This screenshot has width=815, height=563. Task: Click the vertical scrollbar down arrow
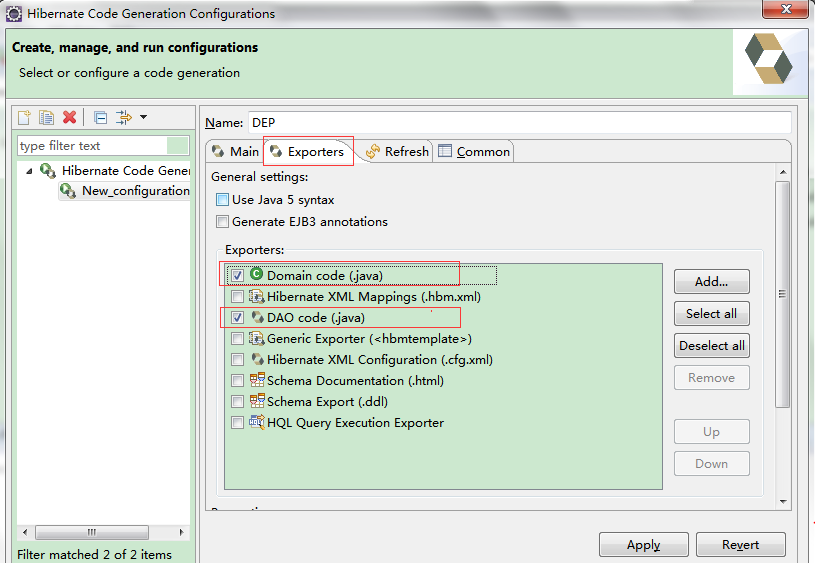point(783,502)
